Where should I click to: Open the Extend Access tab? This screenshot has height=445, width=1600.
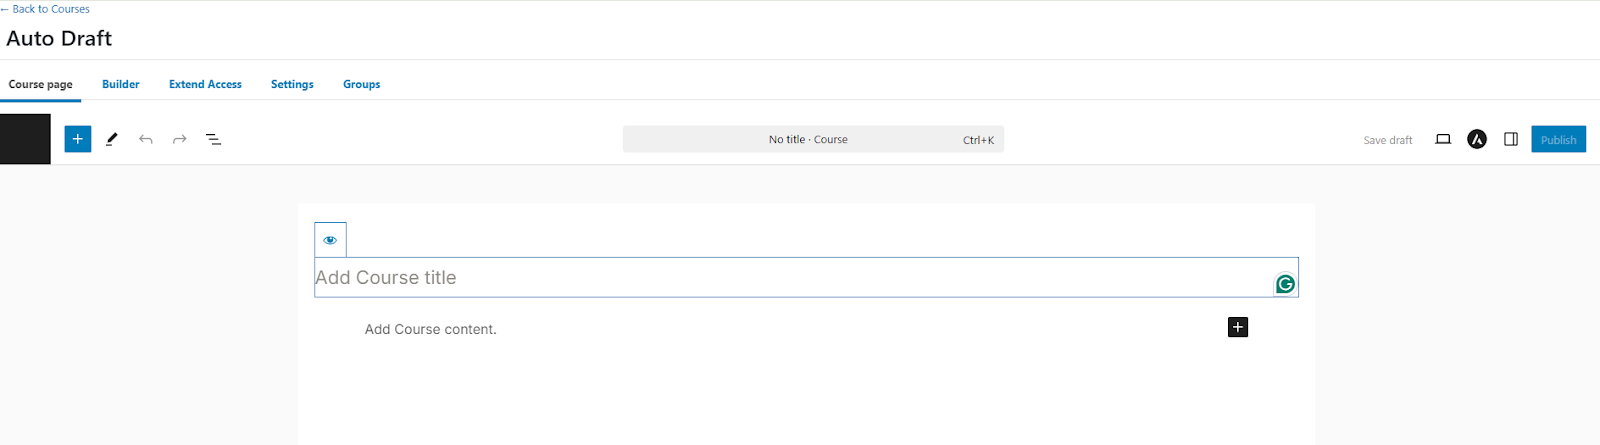[205, 84]
